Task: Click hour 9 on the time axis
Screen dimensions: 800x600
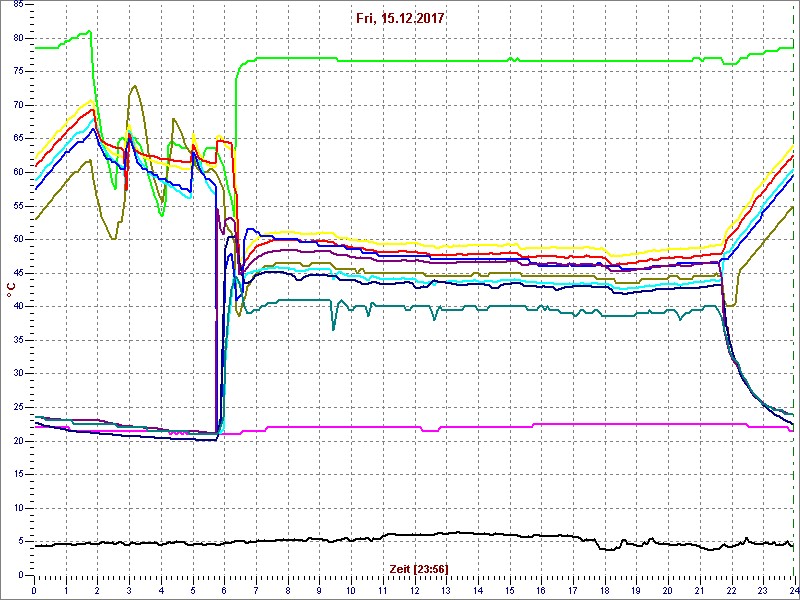Action: click(319, 591)
